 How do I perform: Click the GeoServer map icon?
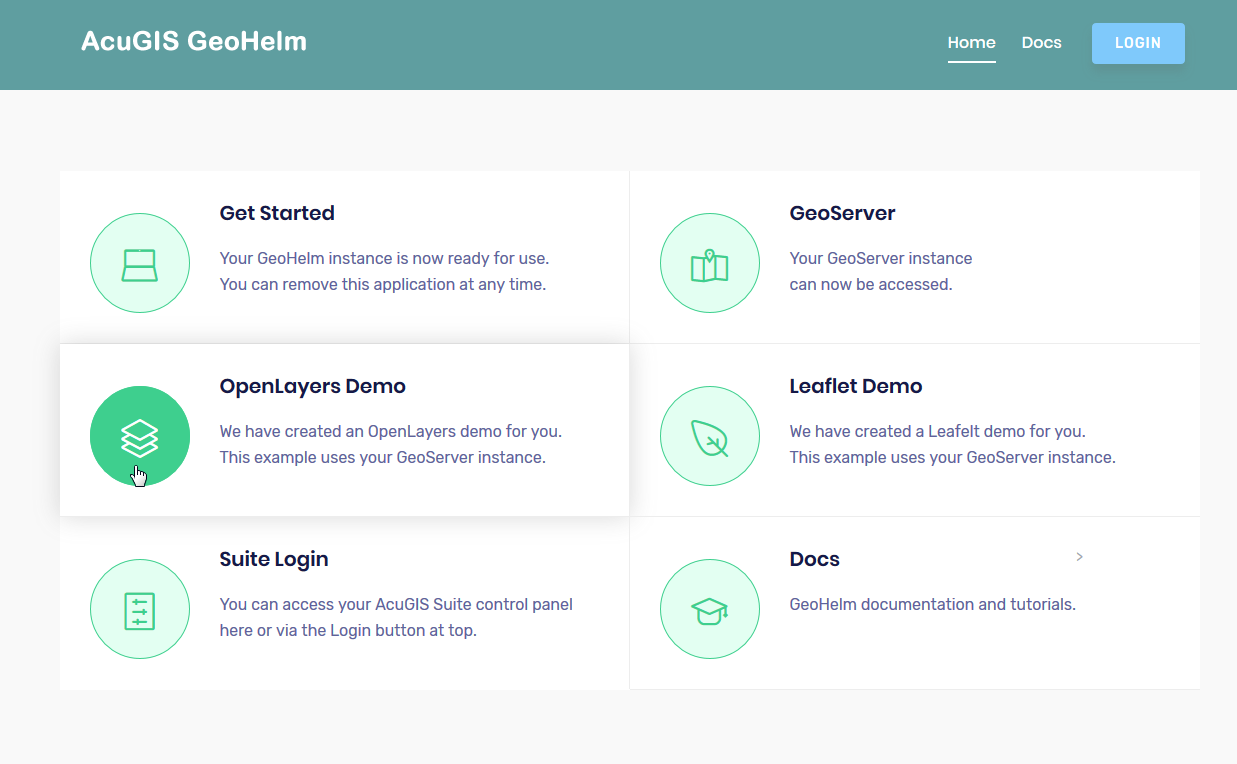[x=710, y=263]
